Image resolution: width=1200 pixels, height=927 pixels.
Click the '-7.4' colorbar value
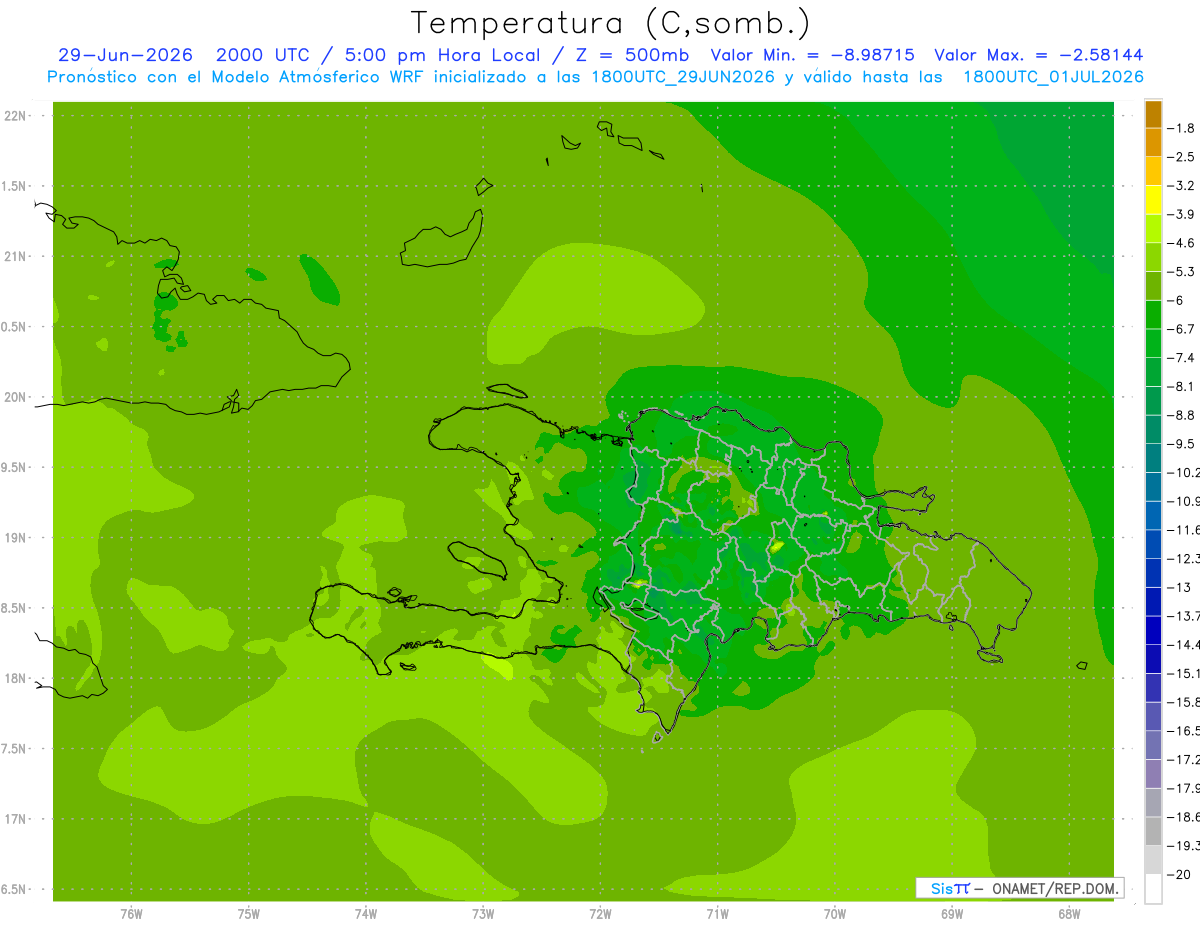click(x=1182, y=357)
